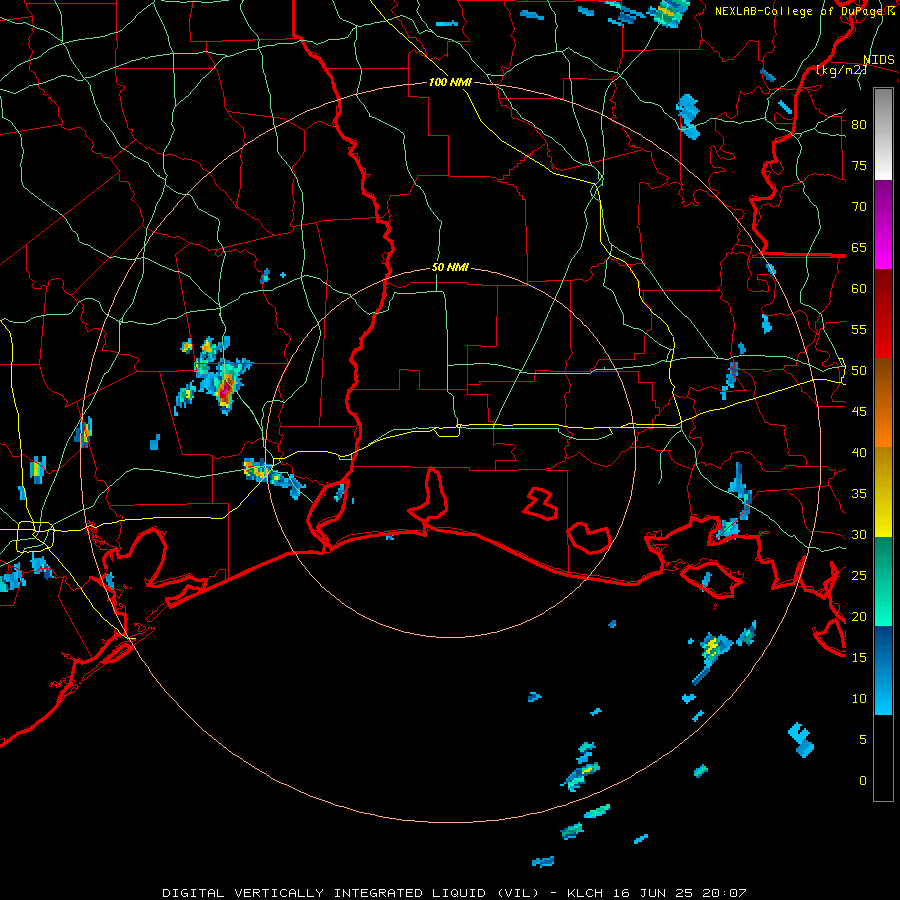900x900 pixels.
Task: Click the 20 value on color scale
Action: click(x=859, y=616)
